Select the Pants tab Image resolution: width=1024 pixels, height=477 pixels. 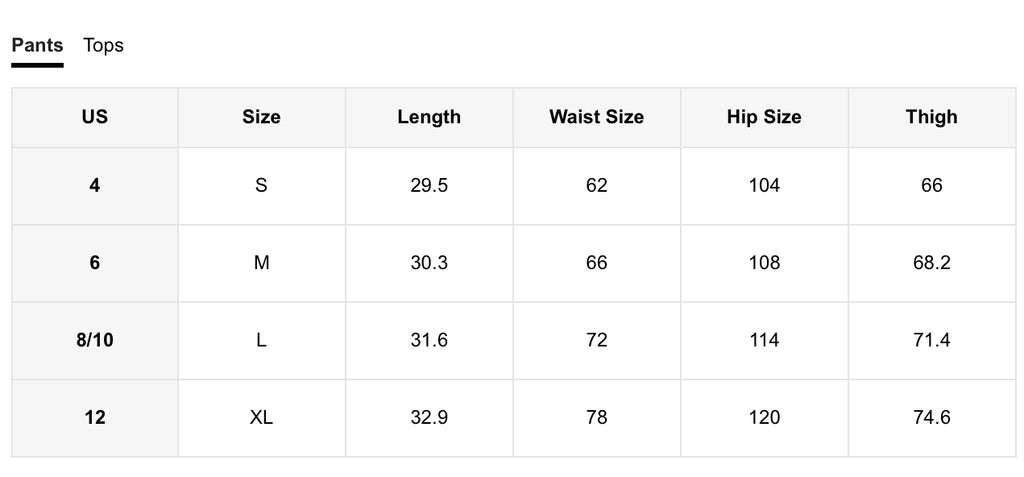(37, 46)
